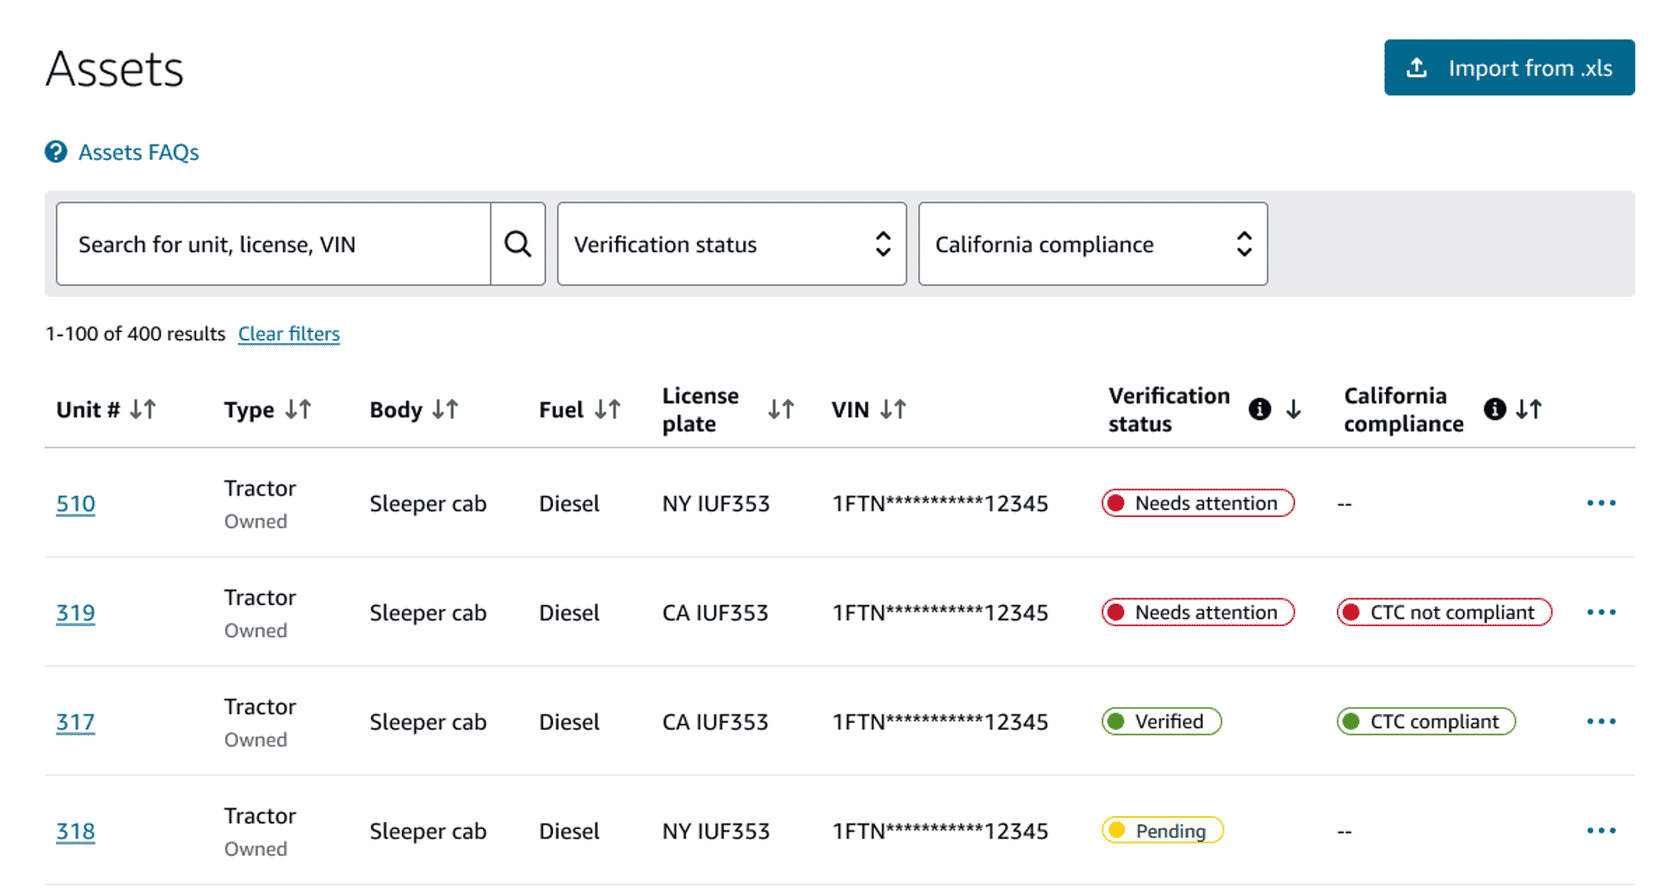The image size is (1680, 895).
Task: Open the Assets FAQs help icon
Action: 56,152
